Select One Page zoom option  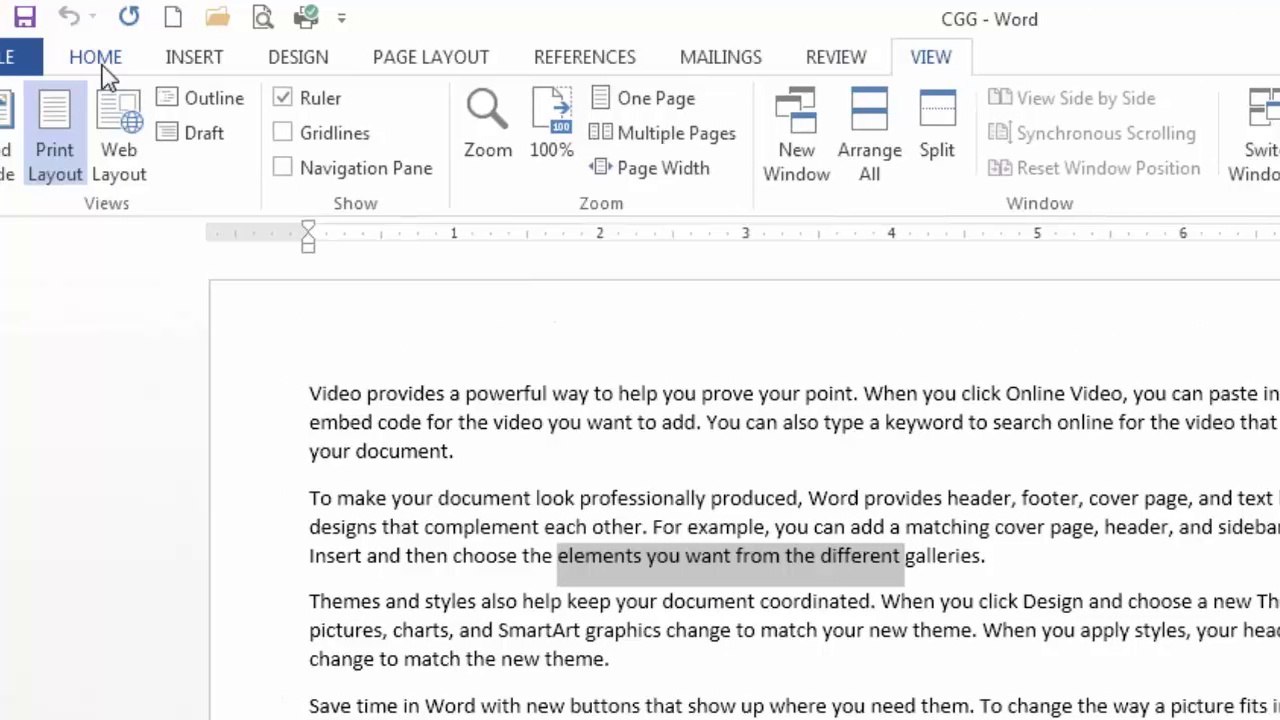pos(643,98)
